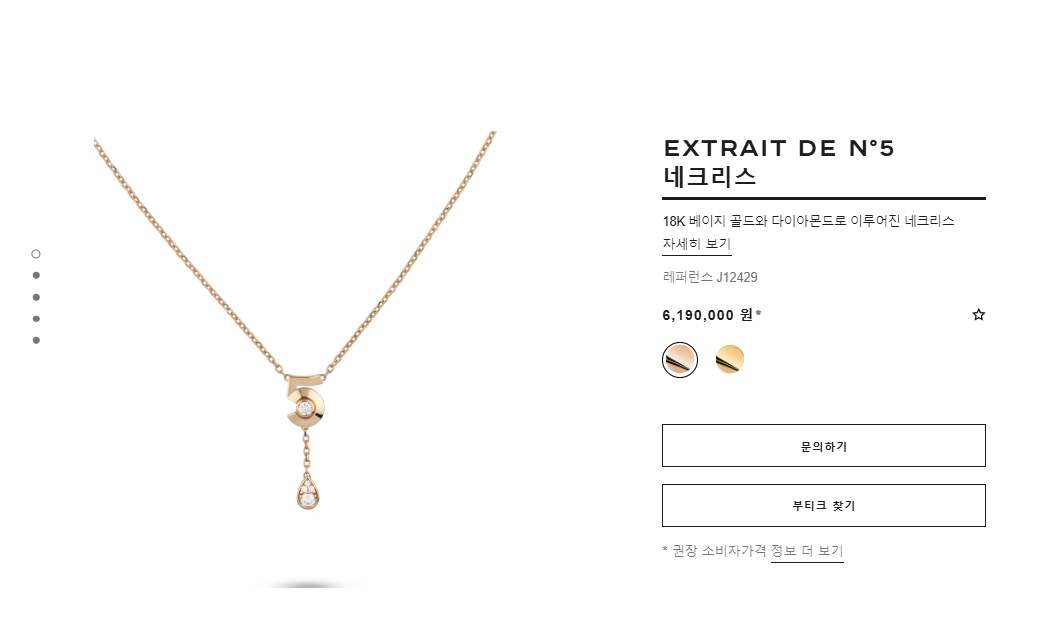Screen dimensions: 1051x638
Task: Open the 부티크 찾기 boutique finder
Action: (x=824, y=505)
